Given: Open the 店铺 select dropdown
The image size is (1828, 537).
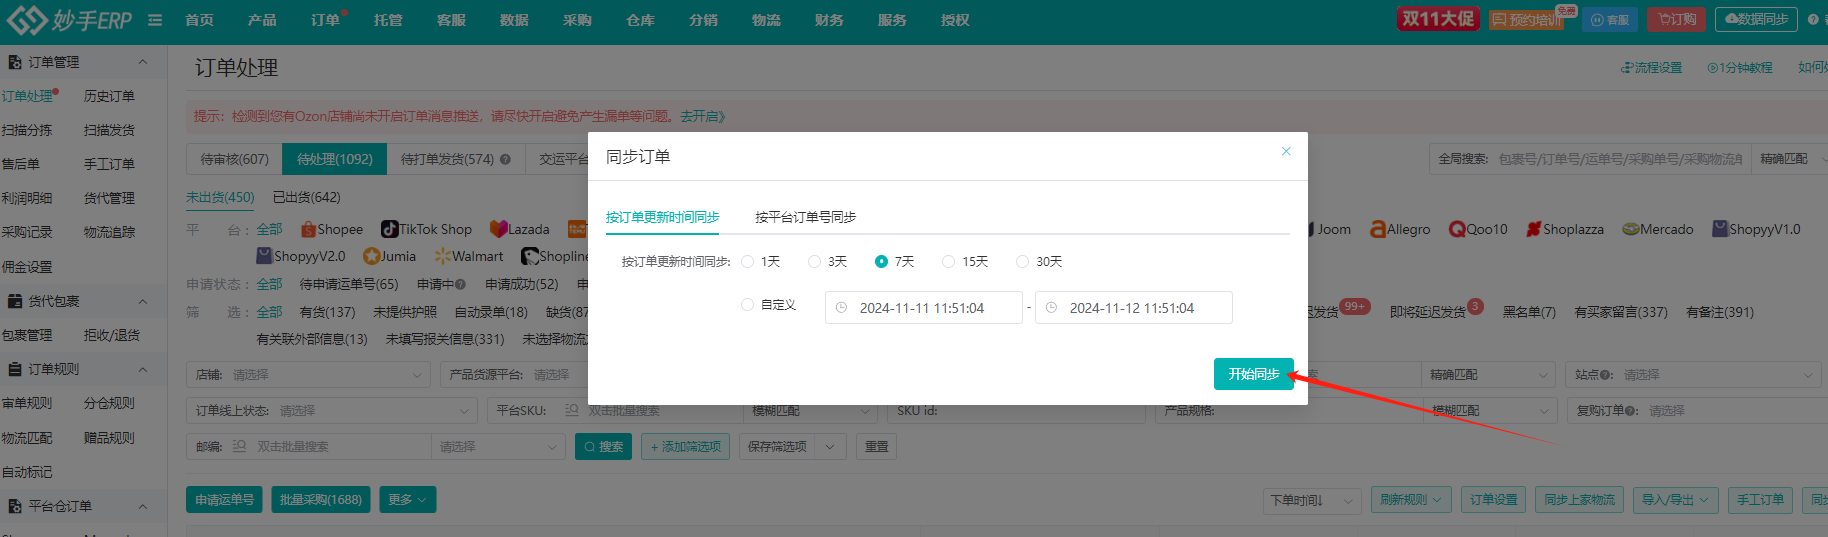Looking at the screenshot, I should point(309,375).
